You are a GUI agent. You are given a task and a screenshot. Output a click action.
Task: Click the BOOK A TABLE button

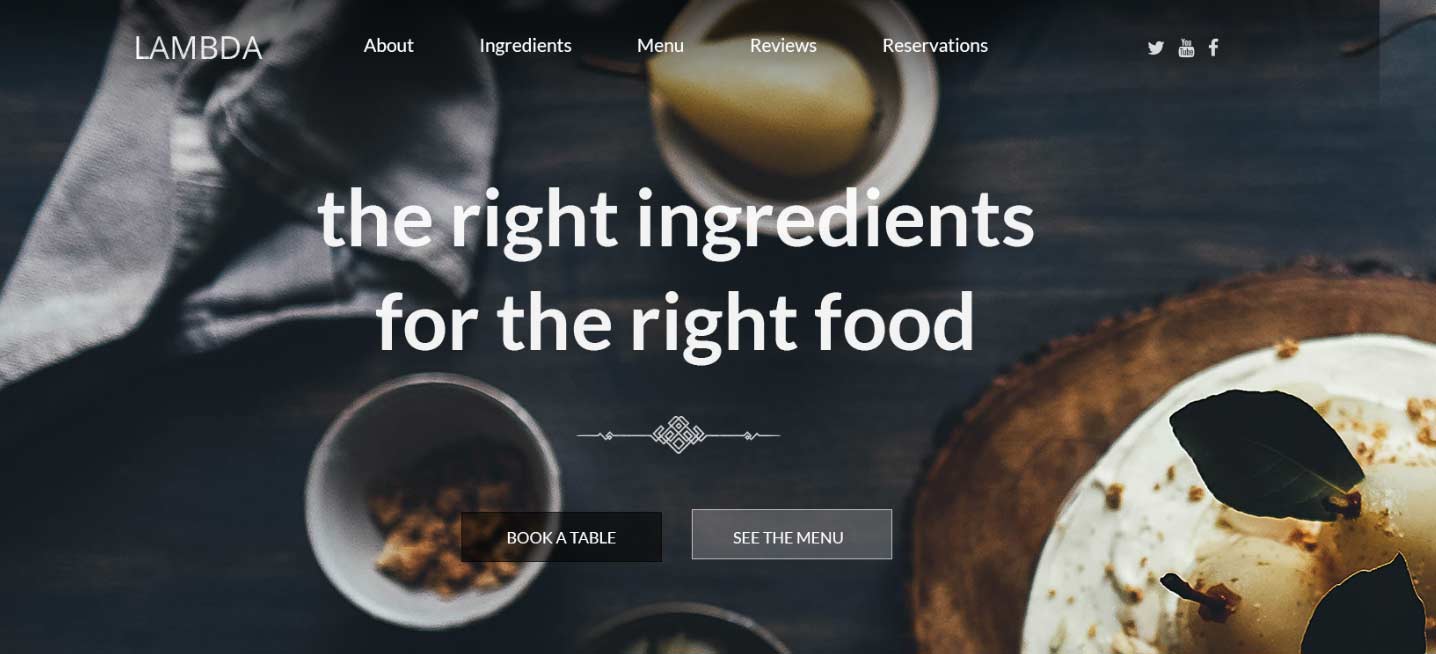click(x=561, y=537)
